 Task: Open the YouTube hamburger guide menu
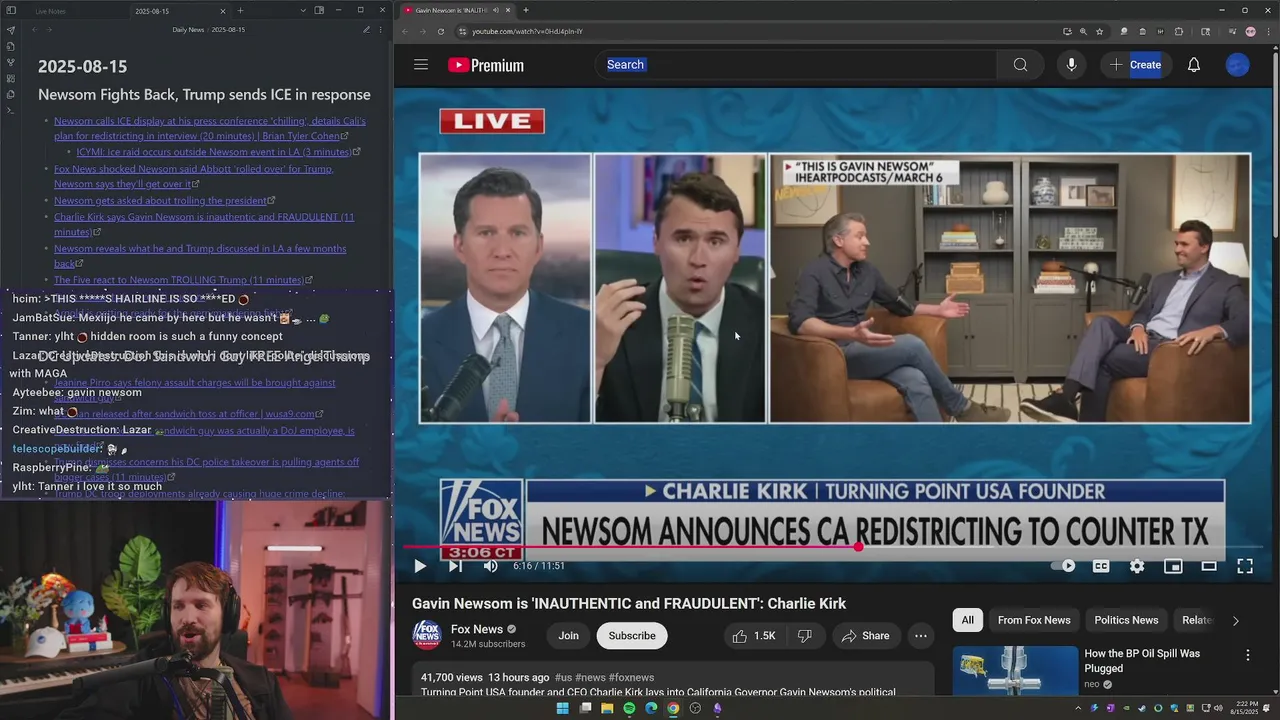(x=421, y=65)
